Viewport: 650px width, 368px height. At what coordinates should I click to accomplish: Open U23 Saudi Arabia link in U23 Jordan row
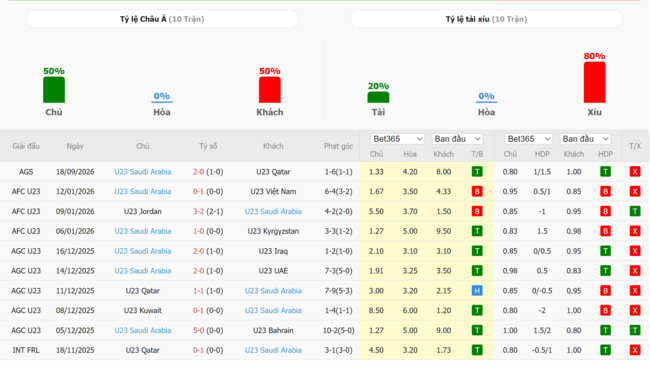pos(273,211)
